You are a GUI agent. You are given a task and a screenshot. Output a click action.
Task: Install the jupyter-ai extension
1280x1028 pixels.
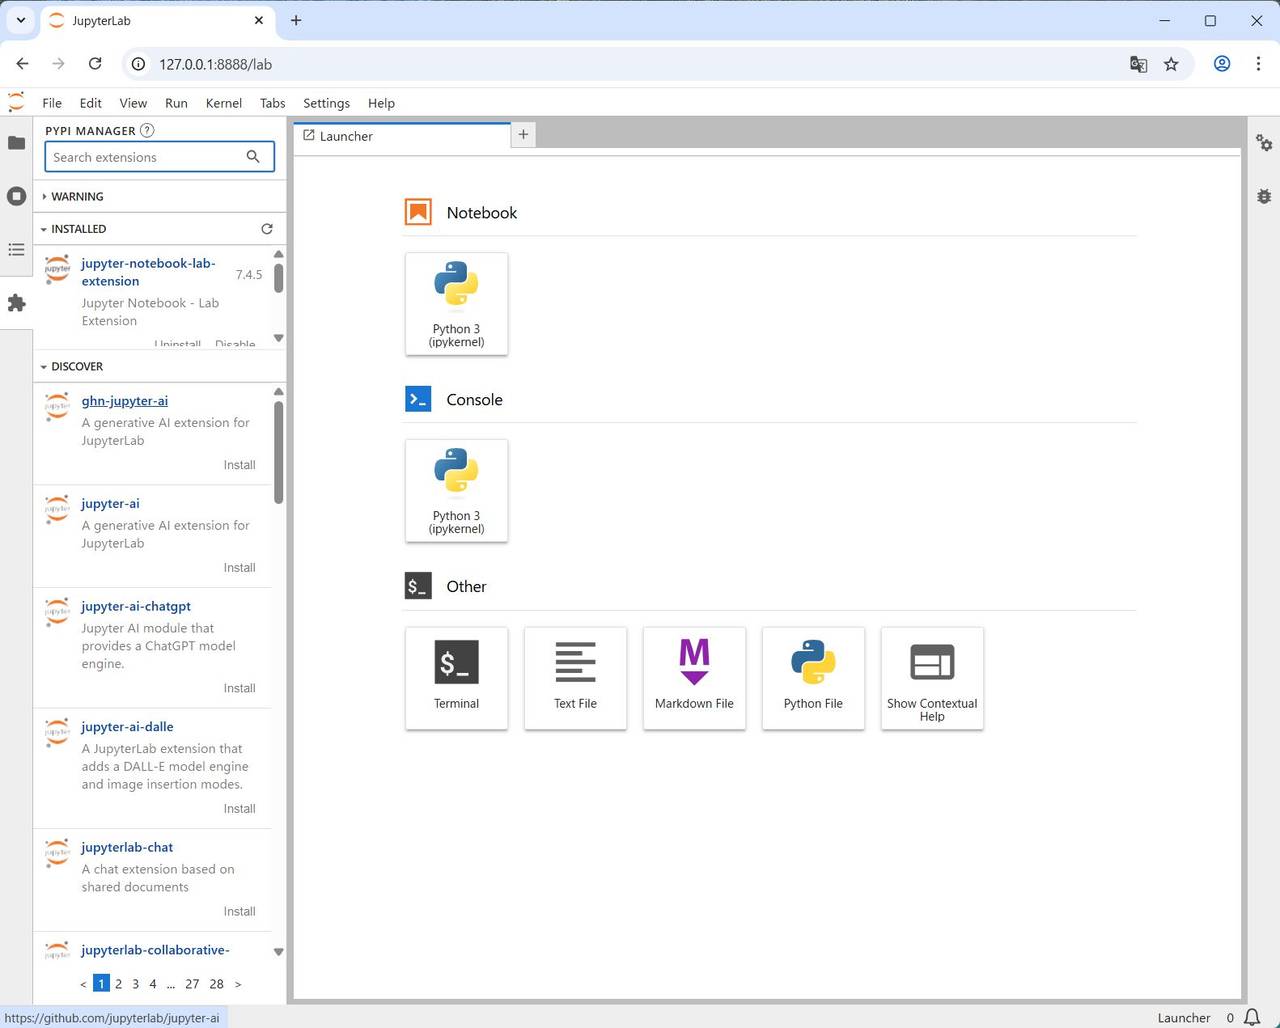239,568
